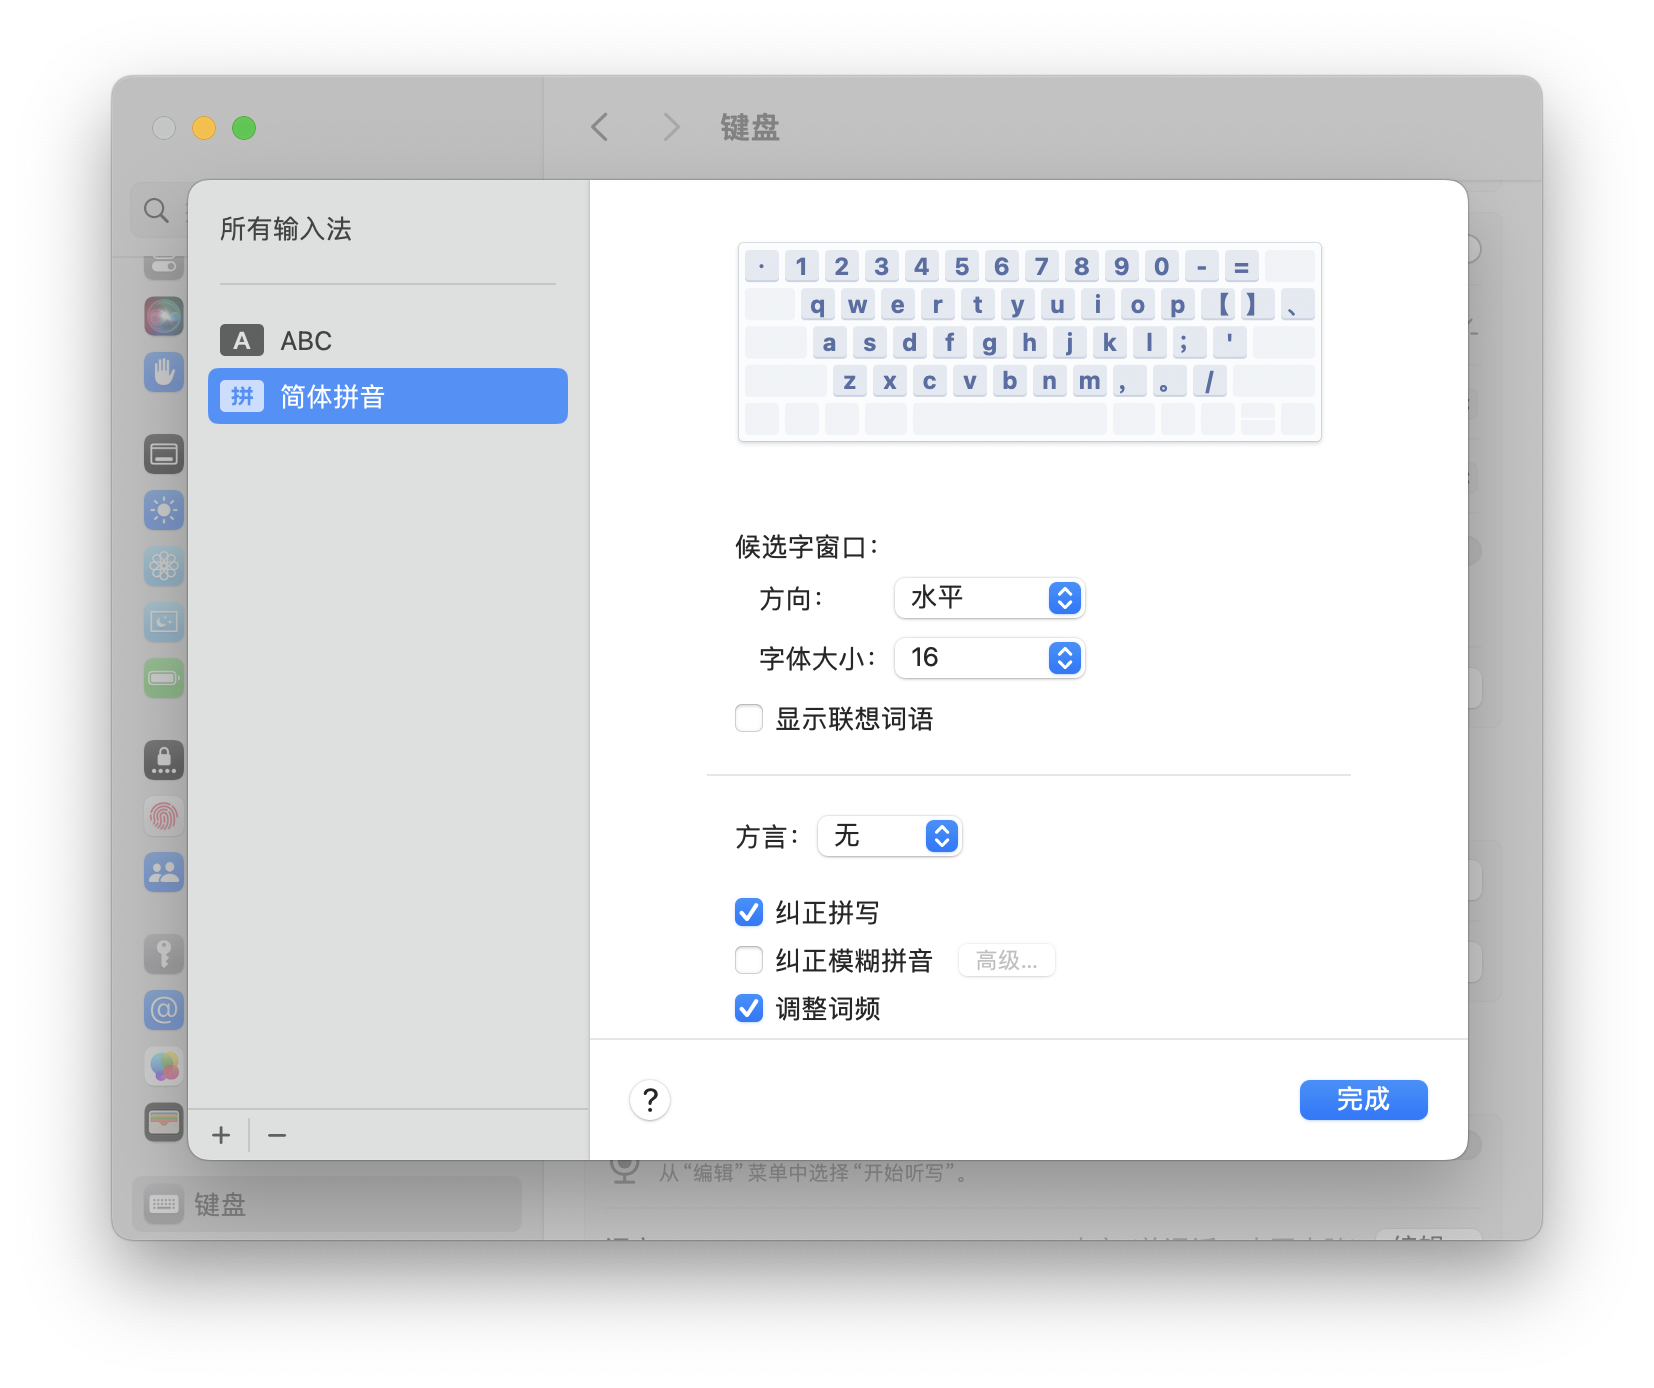
Task: Open Wallet & Apple Pay icon in sidebar
Action: pyautogui.click(x=164, y=1122)
